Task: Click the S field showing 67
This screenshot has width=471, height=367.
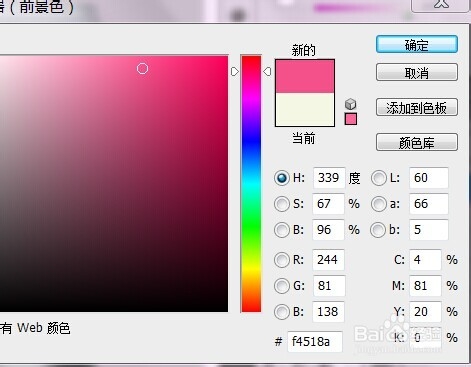Action: pyautogui.click(x=328, y=204)
